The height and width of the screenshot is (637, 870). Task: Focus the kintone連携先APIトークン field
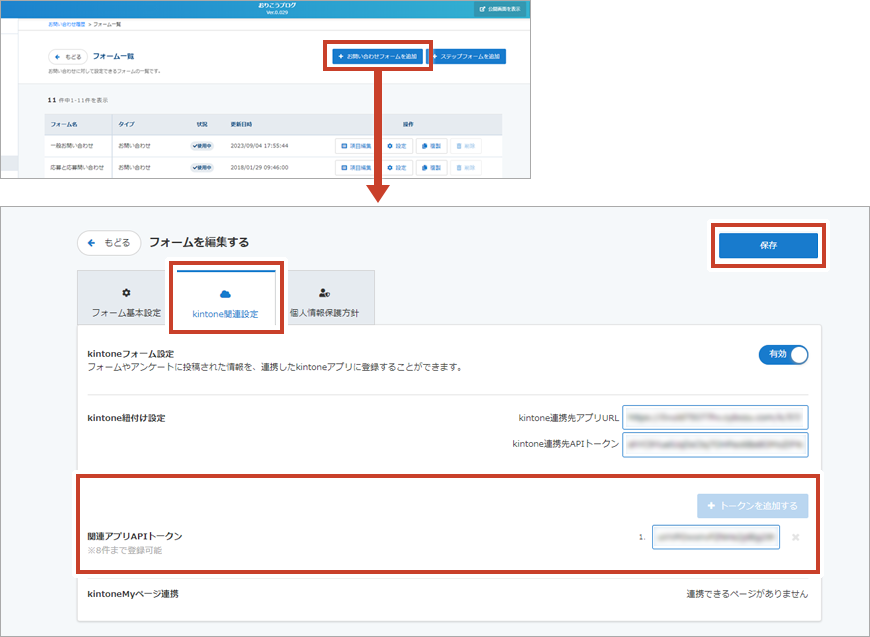point(714,444)
